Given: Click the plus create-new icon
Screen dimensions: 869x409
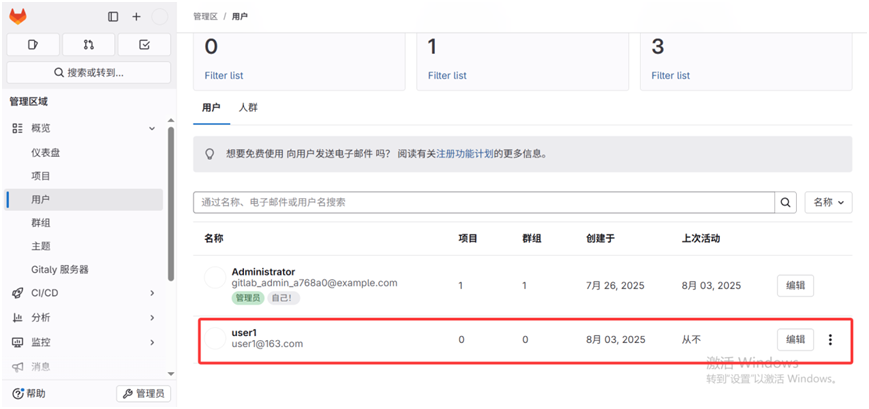Looking at the screenshot, I should 136,17.
